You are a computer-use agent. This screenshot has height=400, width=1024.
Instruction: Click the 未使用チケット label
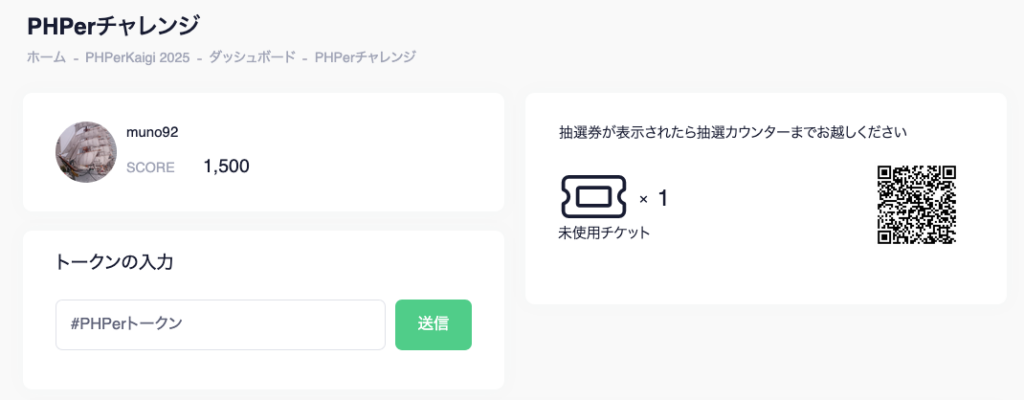coord(604,233)
